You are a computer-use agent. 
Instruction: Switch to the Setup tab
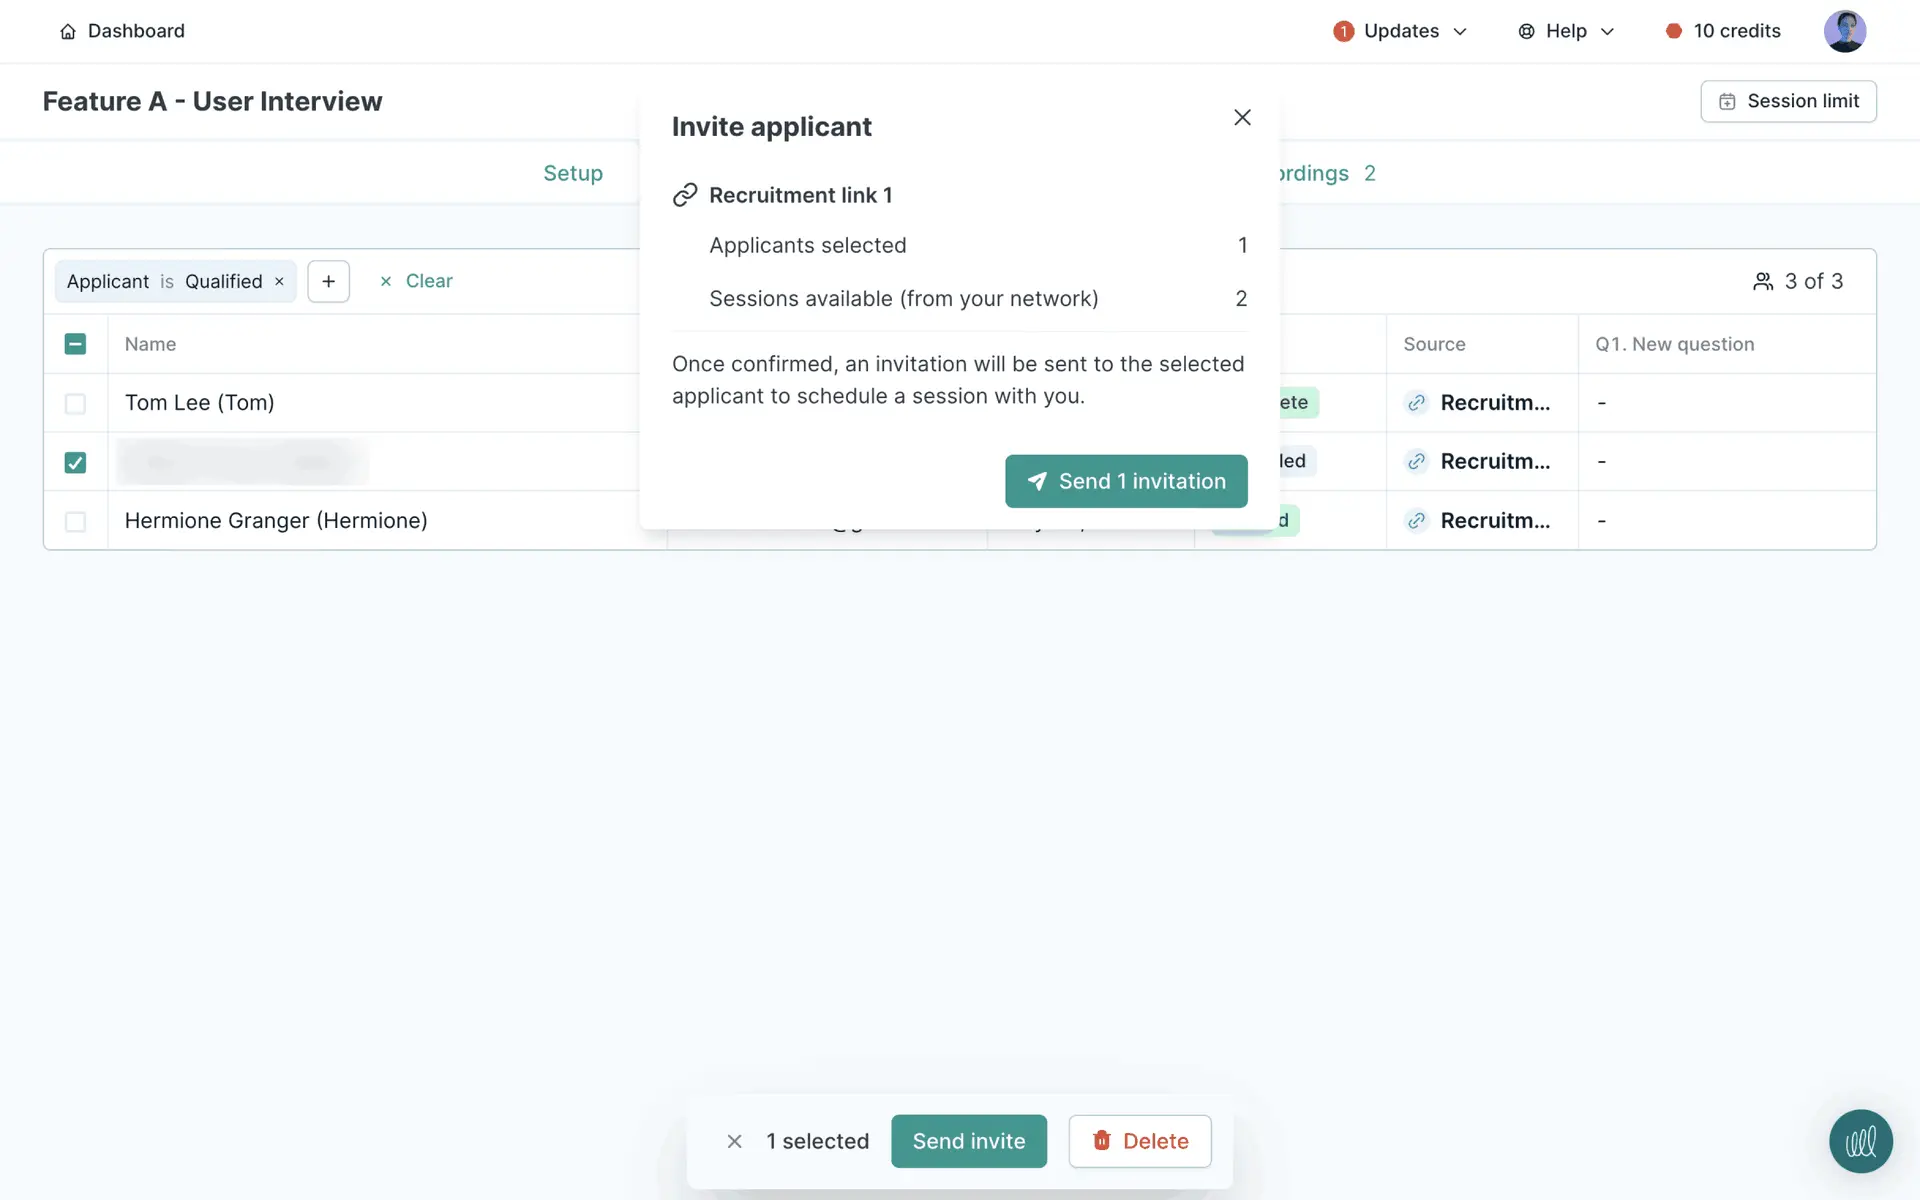[573, 173]
